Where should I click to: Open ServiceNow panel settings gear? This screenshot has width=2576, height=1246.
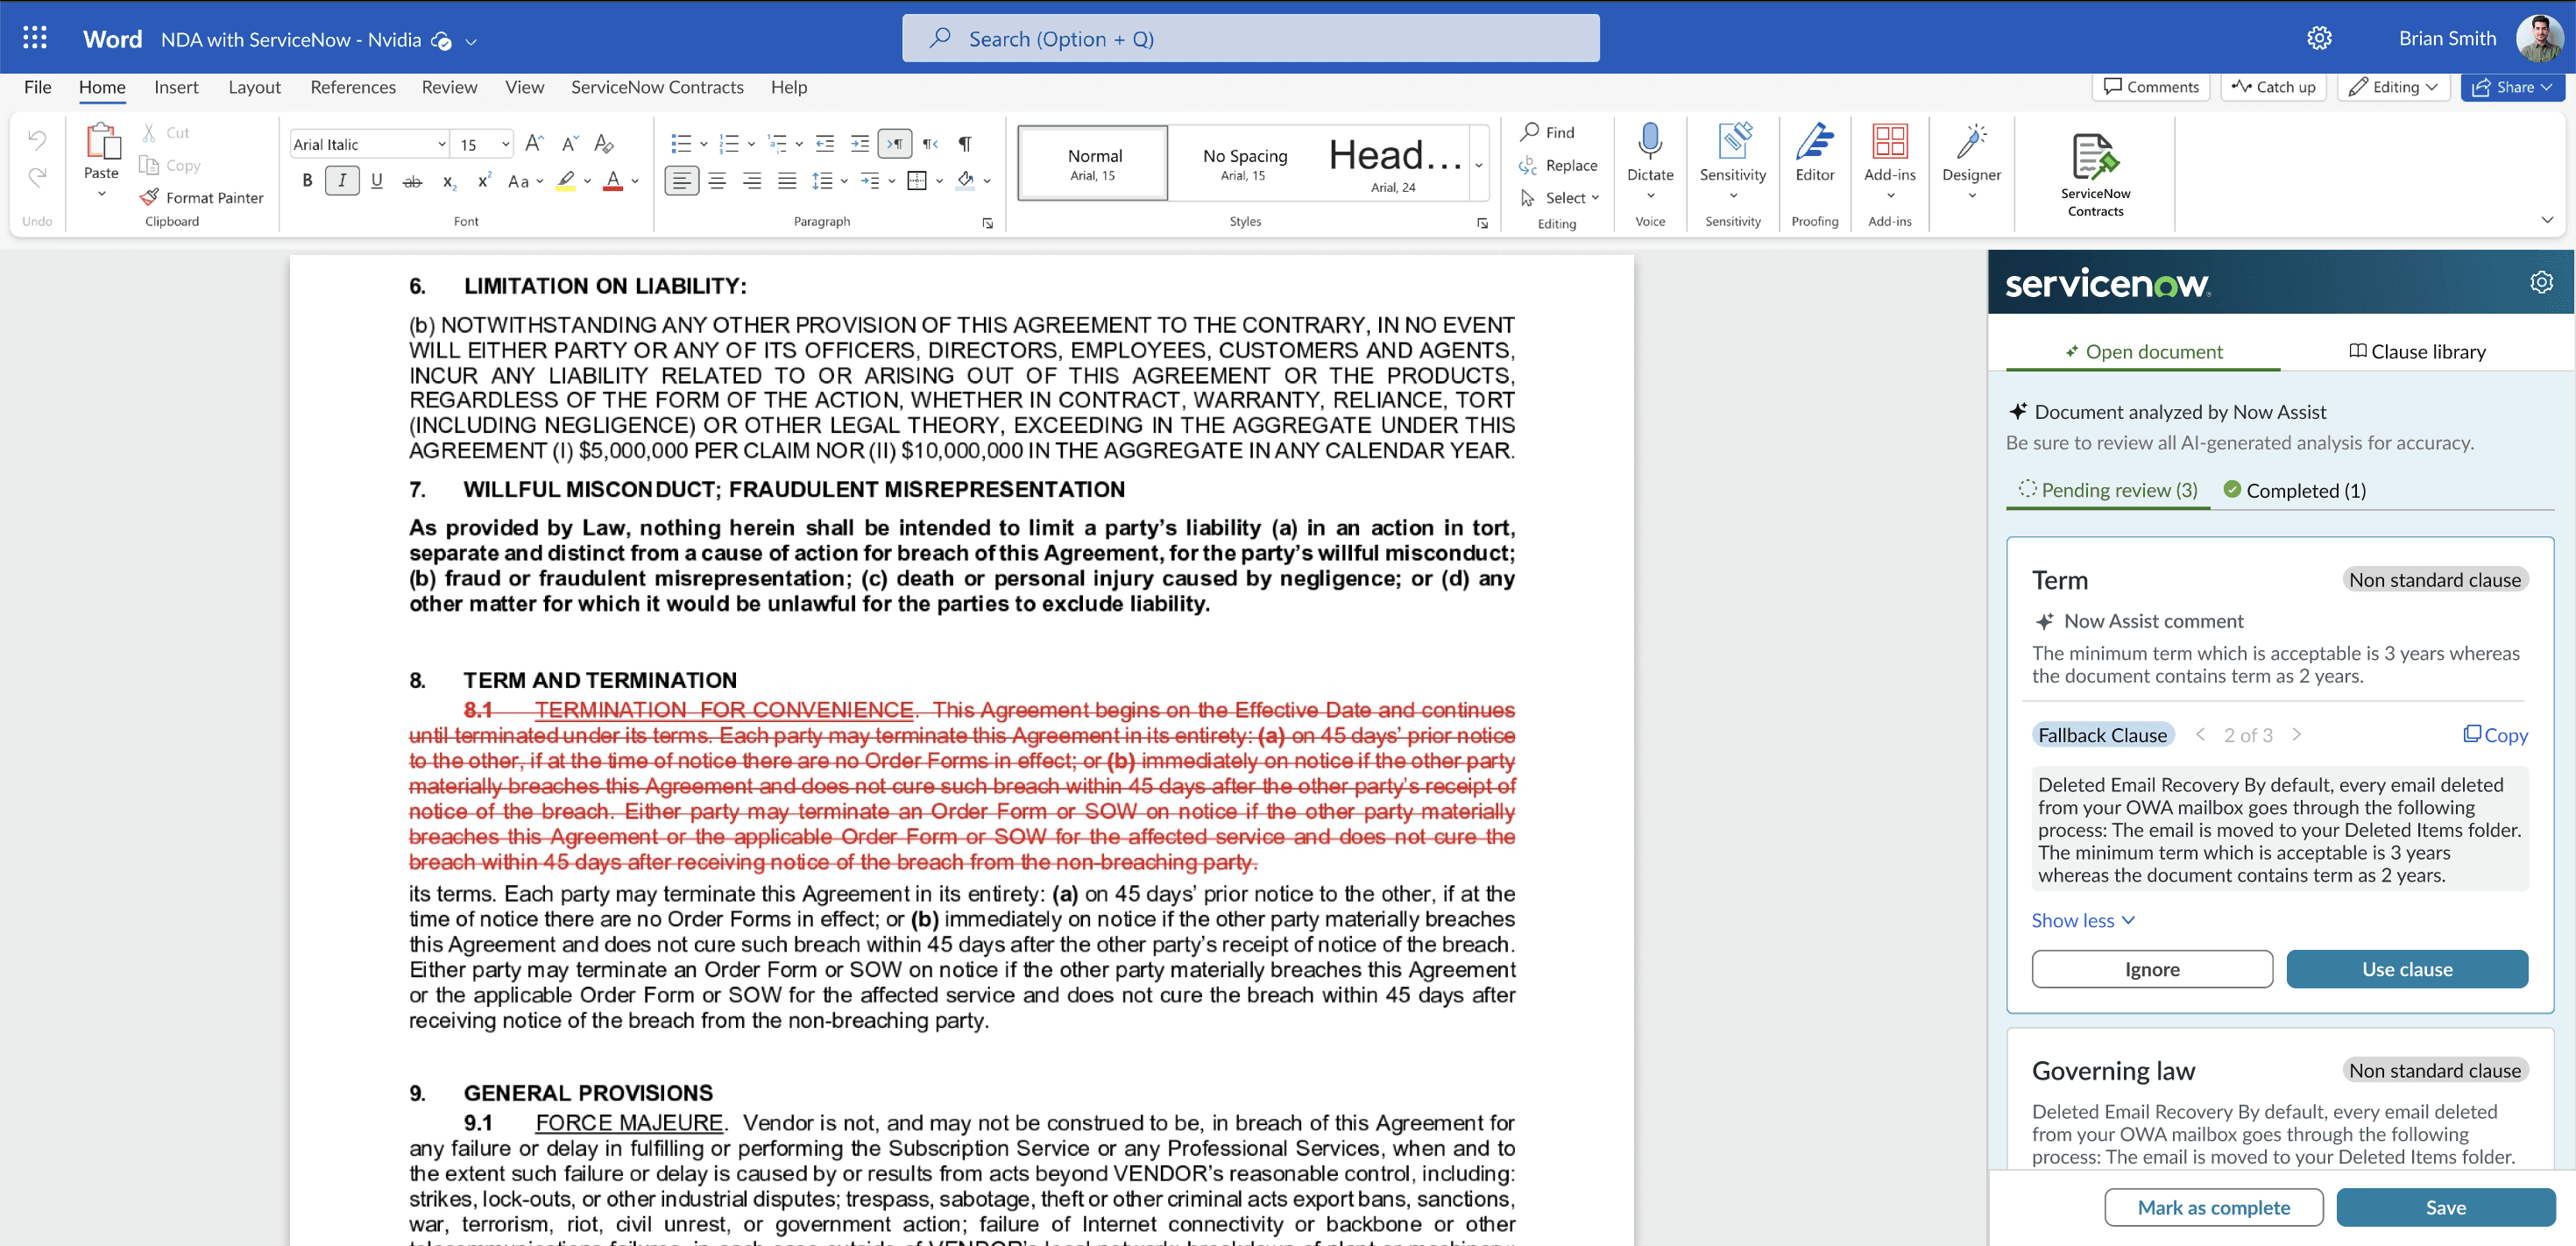point(2541,283)
